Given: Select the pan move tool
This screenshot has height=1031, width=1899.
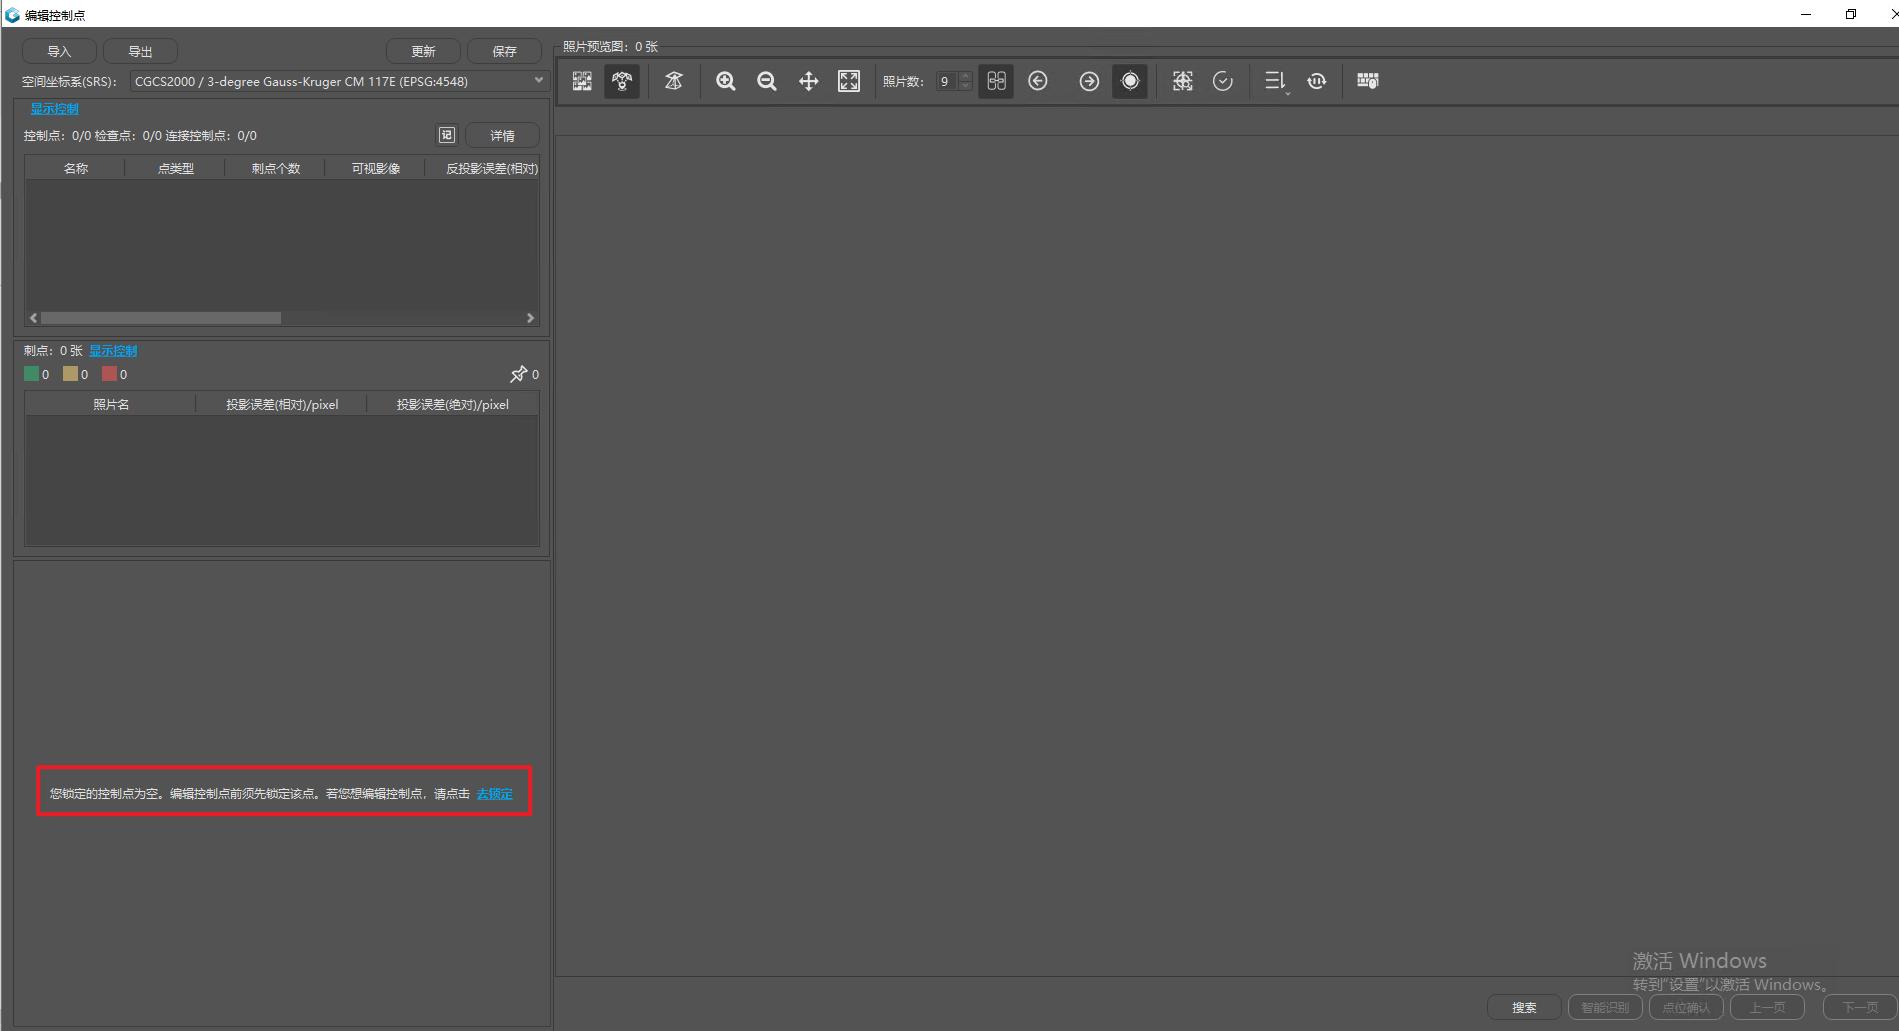Looking at the screenshot, I should tap(808, 81).
